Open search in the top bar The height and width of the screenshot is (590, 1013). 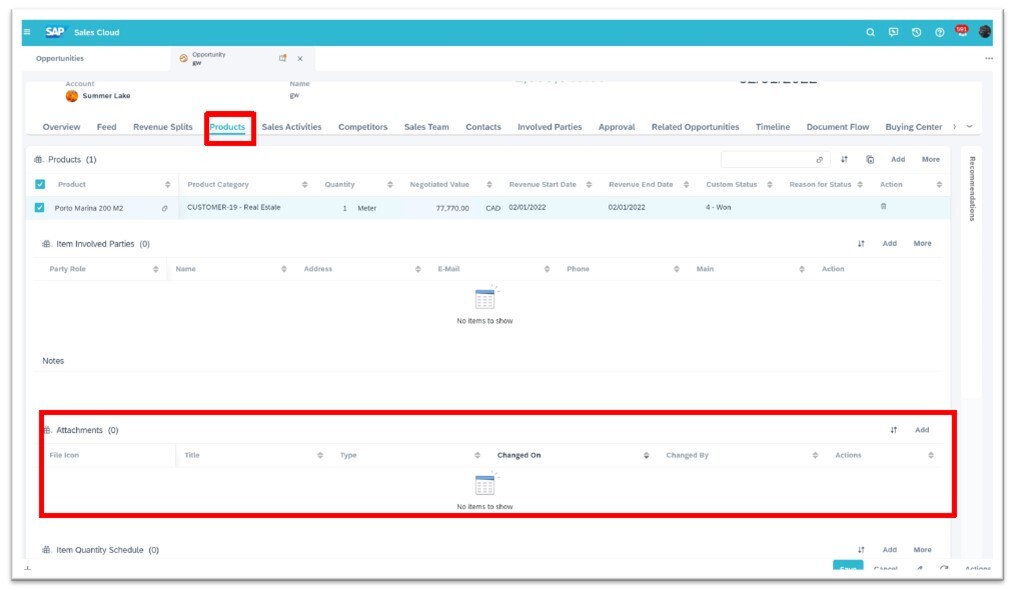(x=870, y=32)
